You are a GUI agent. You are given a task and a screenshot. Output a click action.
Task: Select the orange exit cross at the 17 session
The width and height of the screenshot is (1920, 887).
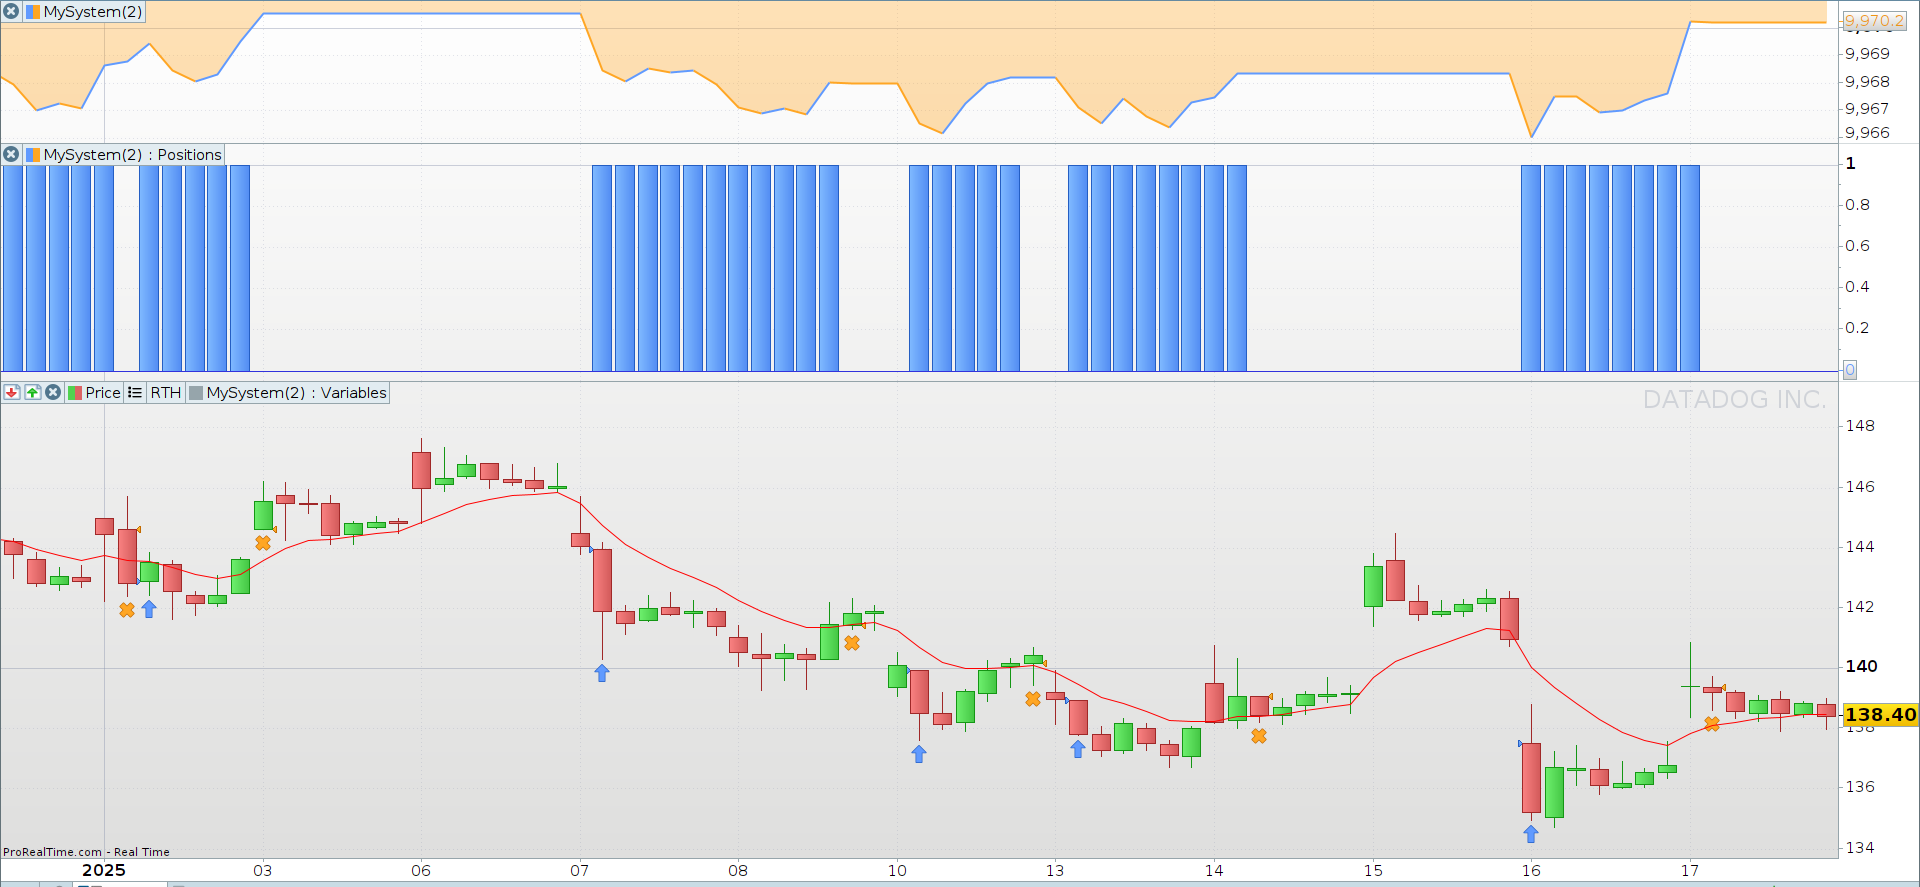pyautogui.click(x=1712, y=724)
